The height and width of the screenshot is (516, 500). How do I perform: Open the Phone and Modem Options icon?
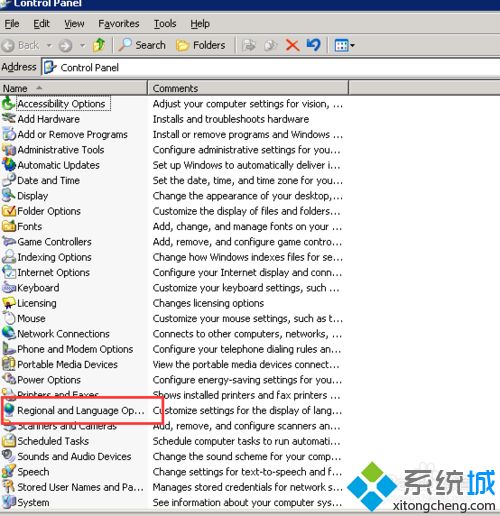coord(8,349)
